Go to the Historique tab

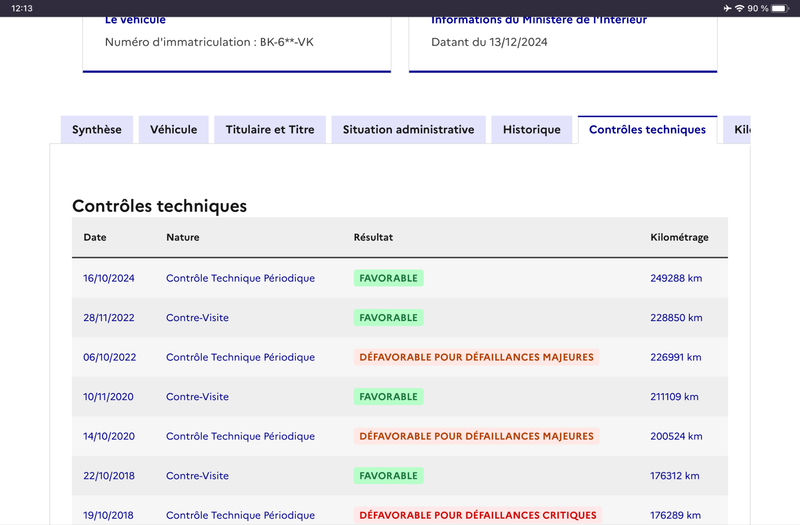(x=532, y=130)
